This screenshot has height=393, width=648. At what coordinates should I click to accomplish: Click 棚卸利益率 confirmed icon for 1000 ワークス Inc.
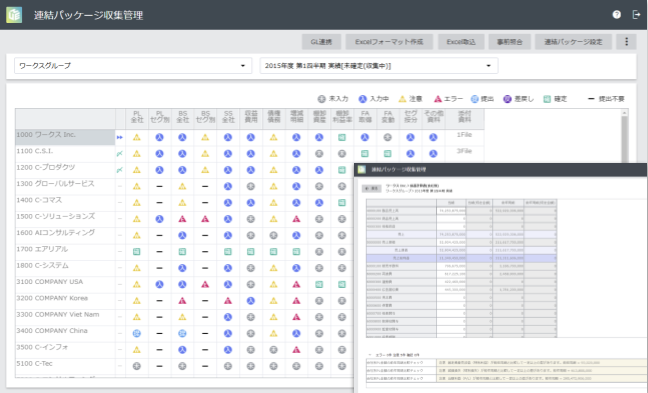coord(342,137)
